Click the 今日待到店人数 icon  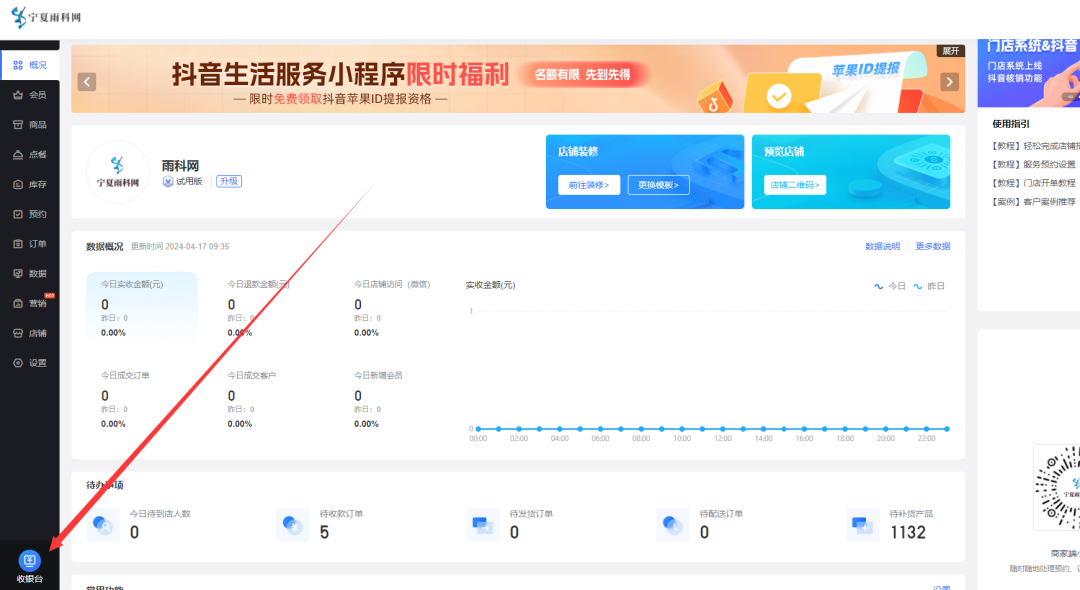click(x=103, y=525)
